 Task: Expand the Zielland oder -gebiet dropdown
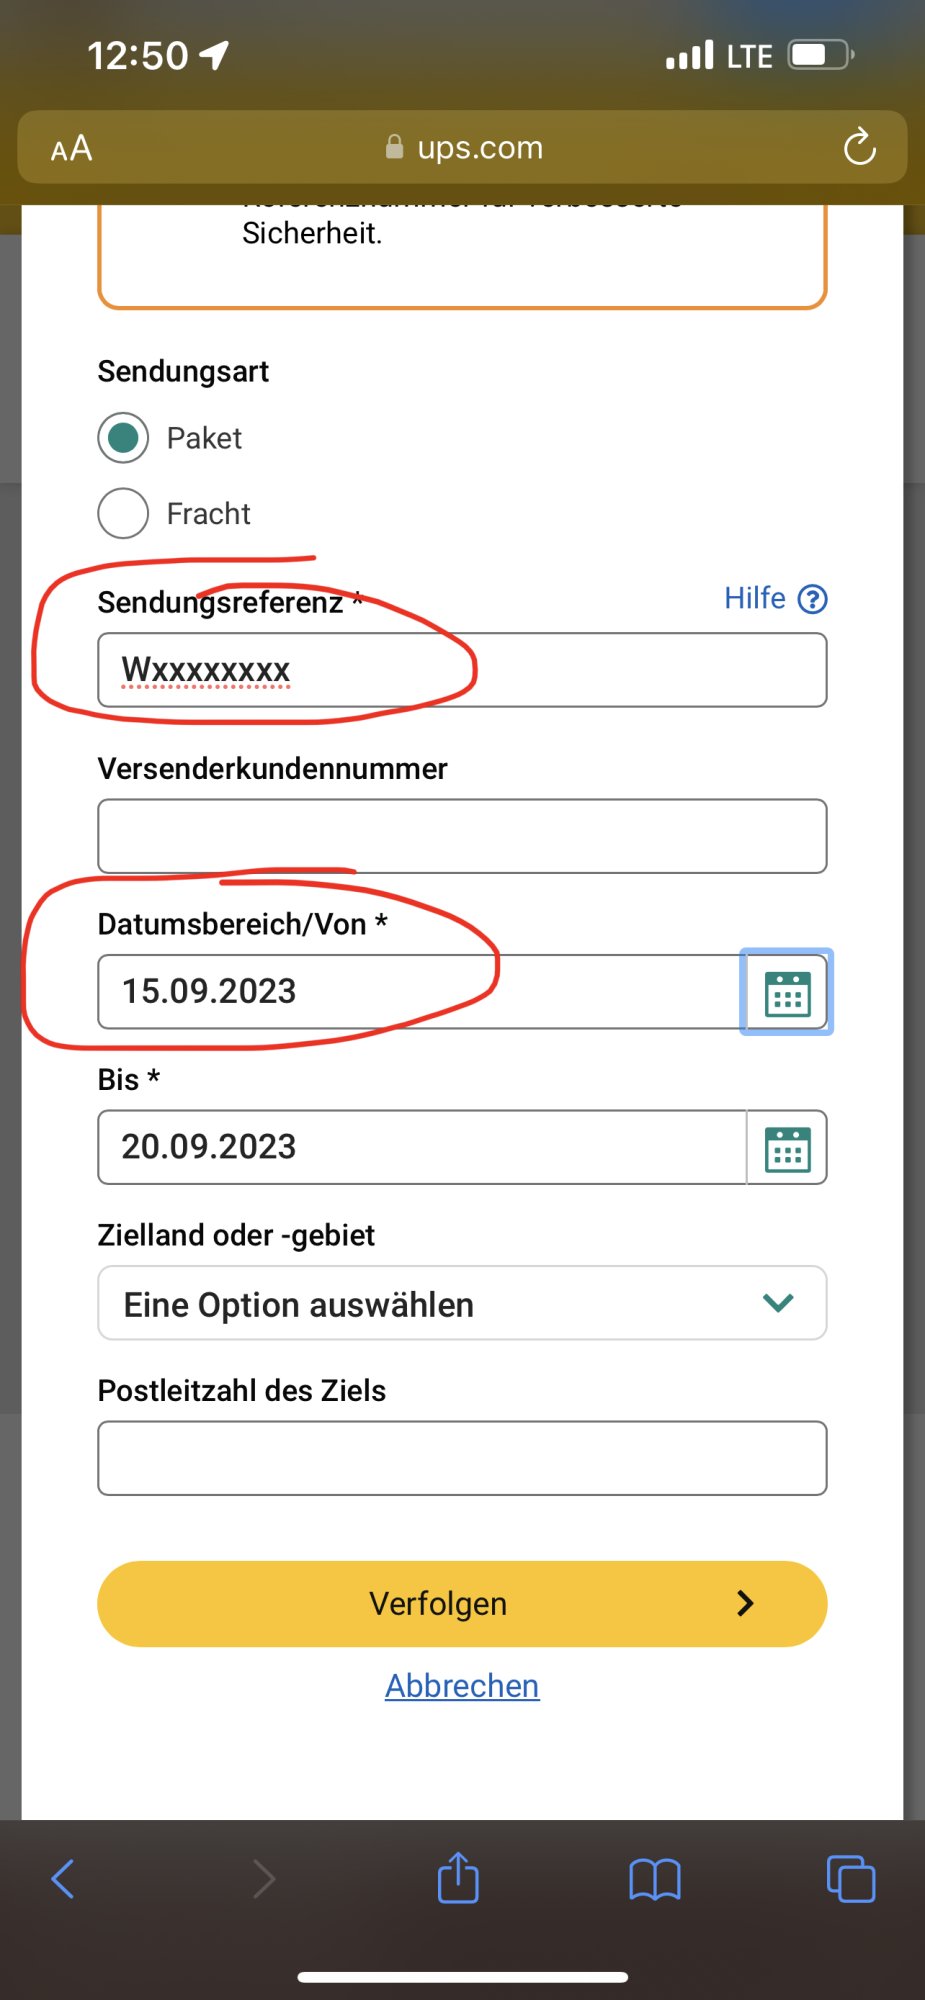[462, 1303]
